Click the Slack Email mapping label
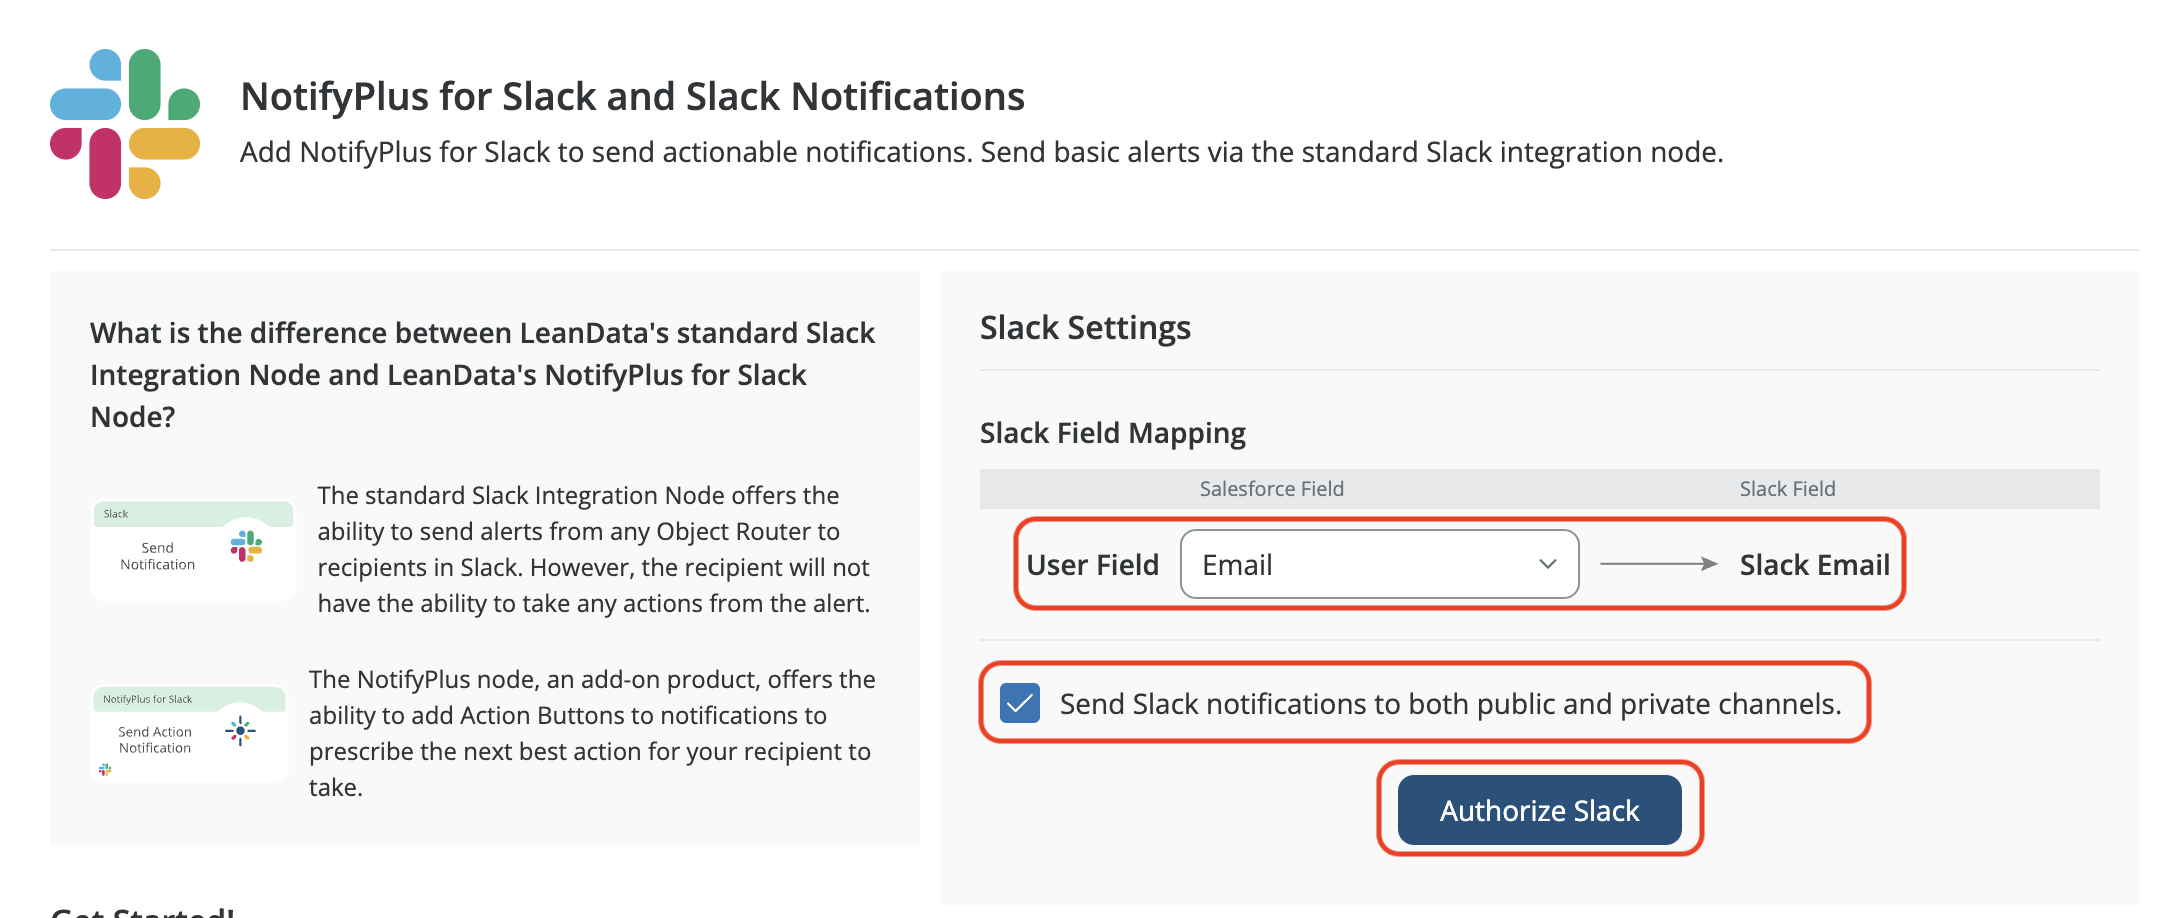The width and height of the screenshot is (2164, 918). (x=1814, y=565)
